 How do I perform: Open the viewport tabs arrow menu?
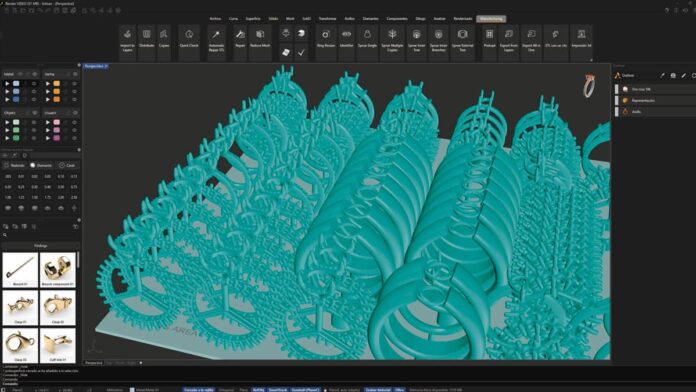(141, 363)
